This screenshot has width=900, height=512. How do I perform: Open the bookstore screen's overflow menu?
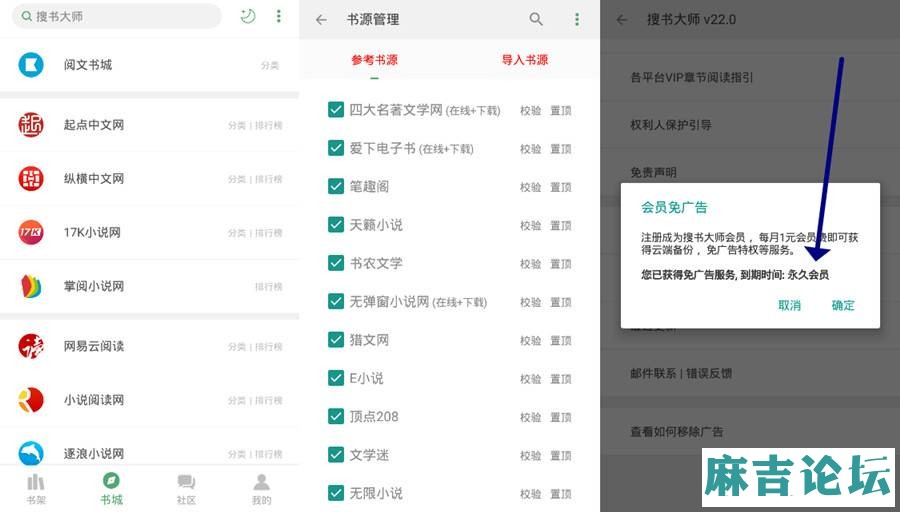[279, 16]
